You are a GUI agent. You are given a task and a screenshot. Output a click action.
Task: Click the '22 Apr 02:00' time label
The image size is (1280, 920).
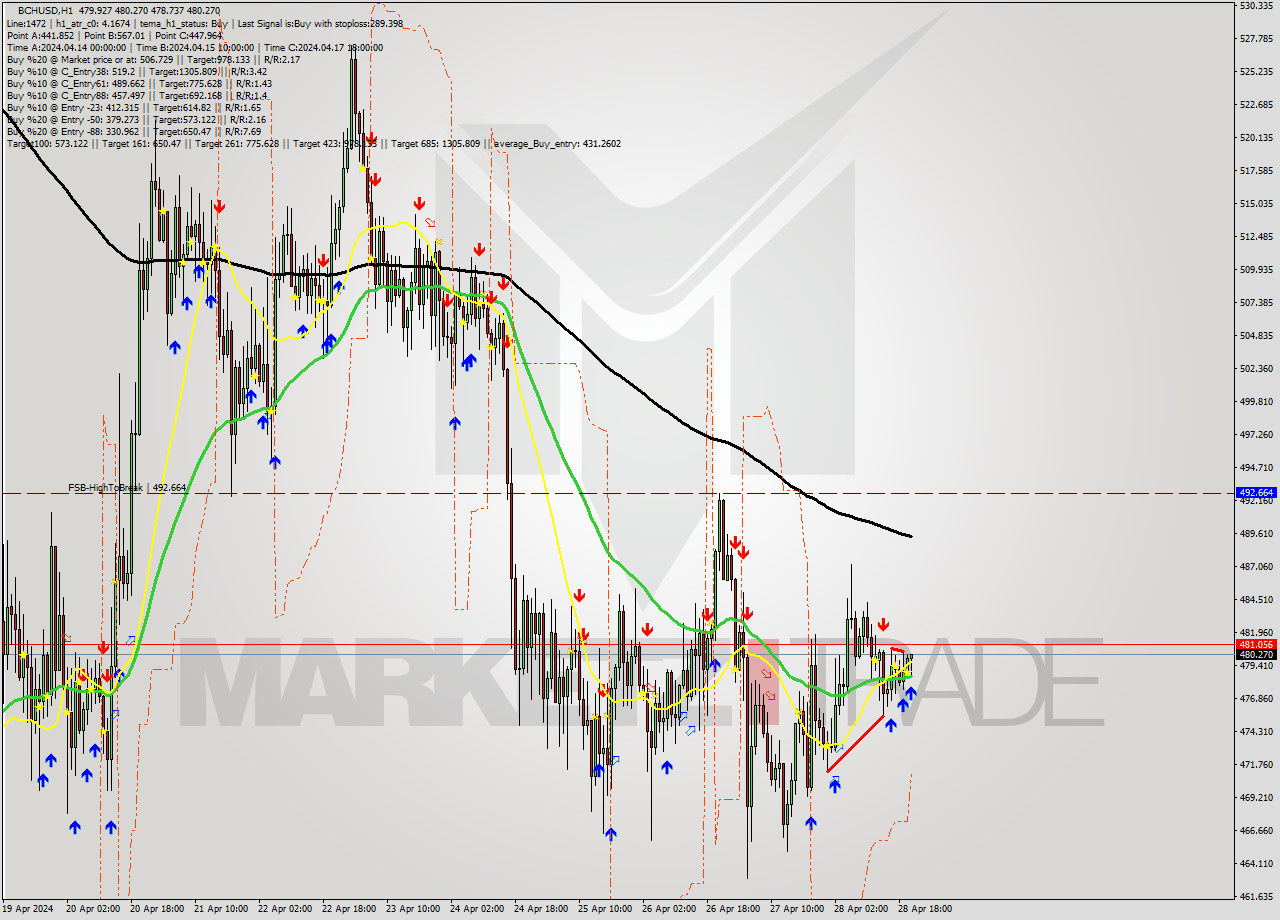(x=285, y=909)
